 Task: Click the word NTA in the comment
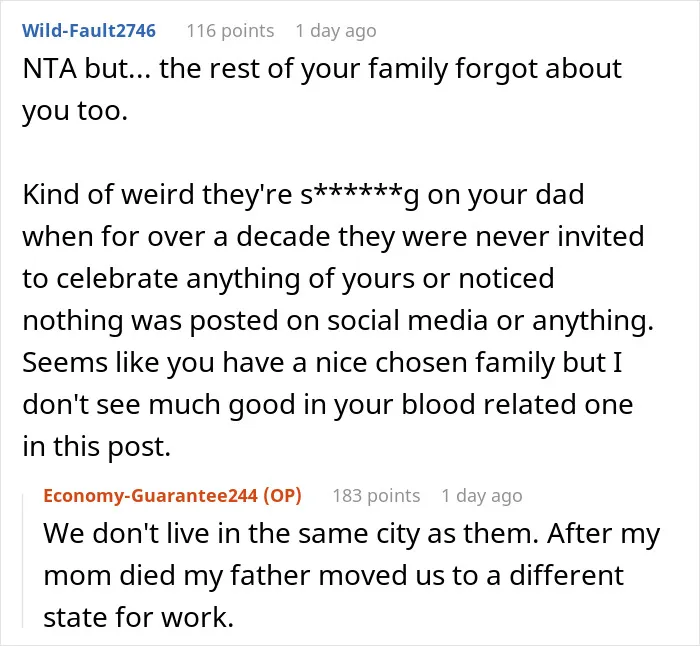pyautogui.click(x=49, y=69)
